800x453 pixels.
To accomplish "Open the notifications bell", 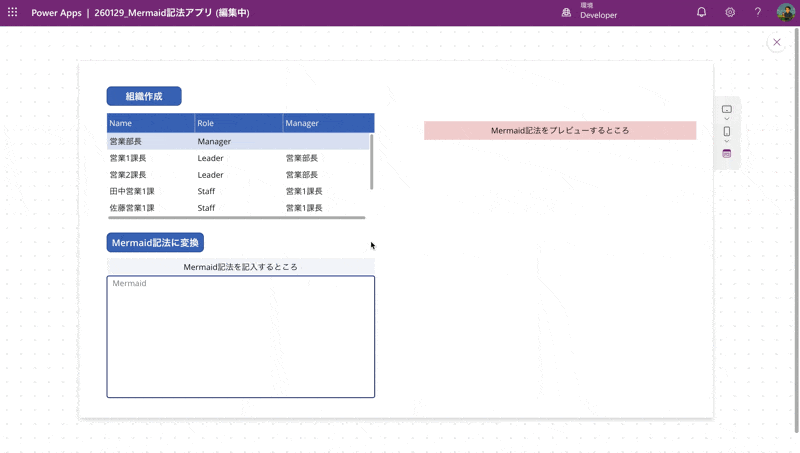I will (701, 13).
